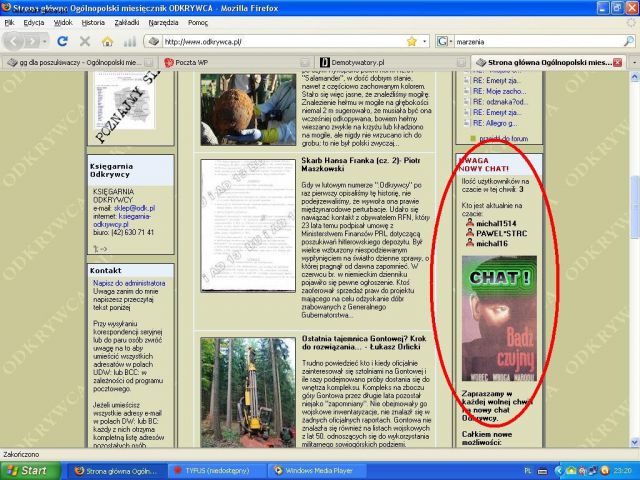Open RE: Moje zacho... forum post
The width and height of the screenshot is (640, 480).
pyautogui.click(x=499, y=91)
